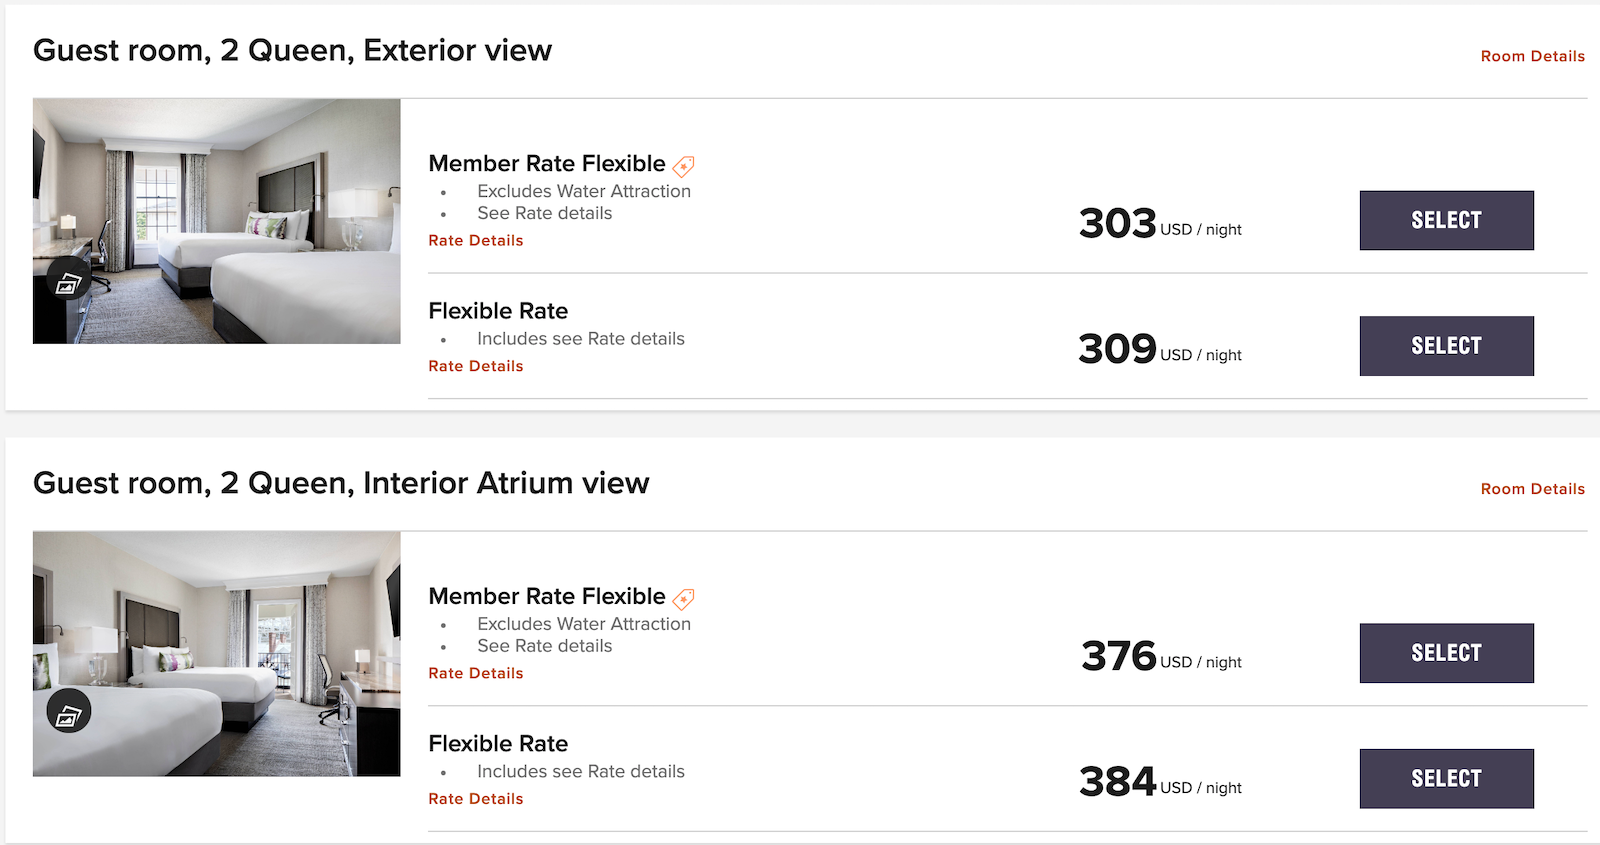Open photo gallery icon on Interior Atrium room
Image resolution: width=1600 pixels, height=845 pixels.
69,712
